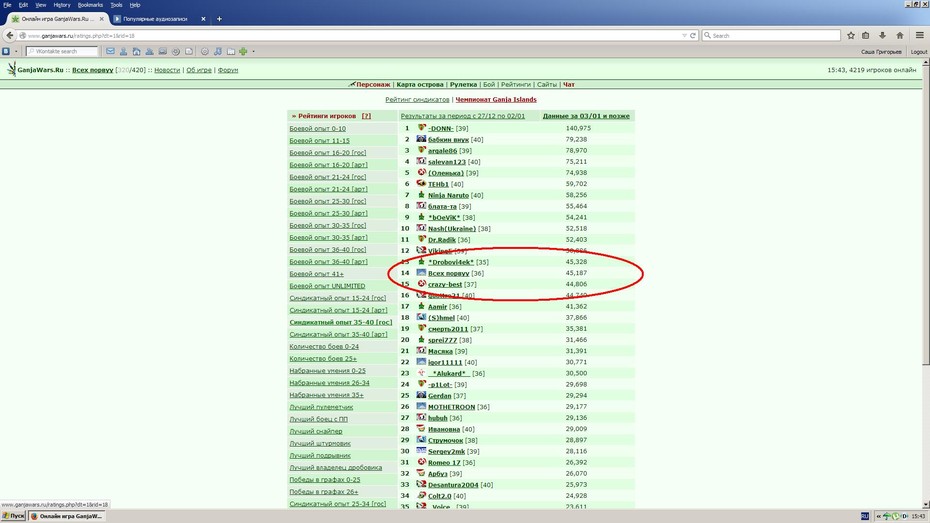930x523 pixels.
Task: Click the page vertical scrollbar
Action: click(926, 282)
